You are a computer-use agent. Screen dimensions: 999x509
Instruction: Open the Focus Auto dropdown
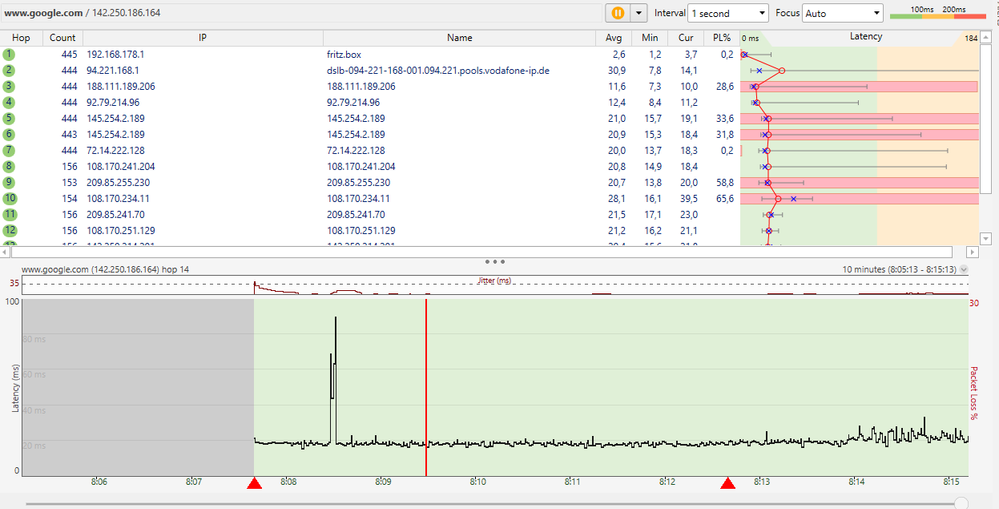(842, 13)
